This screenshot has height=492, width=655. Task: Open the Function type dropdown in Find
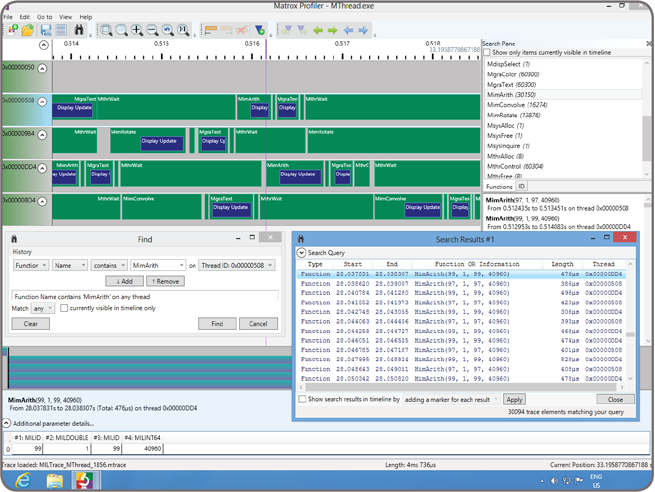pos(31,266)
